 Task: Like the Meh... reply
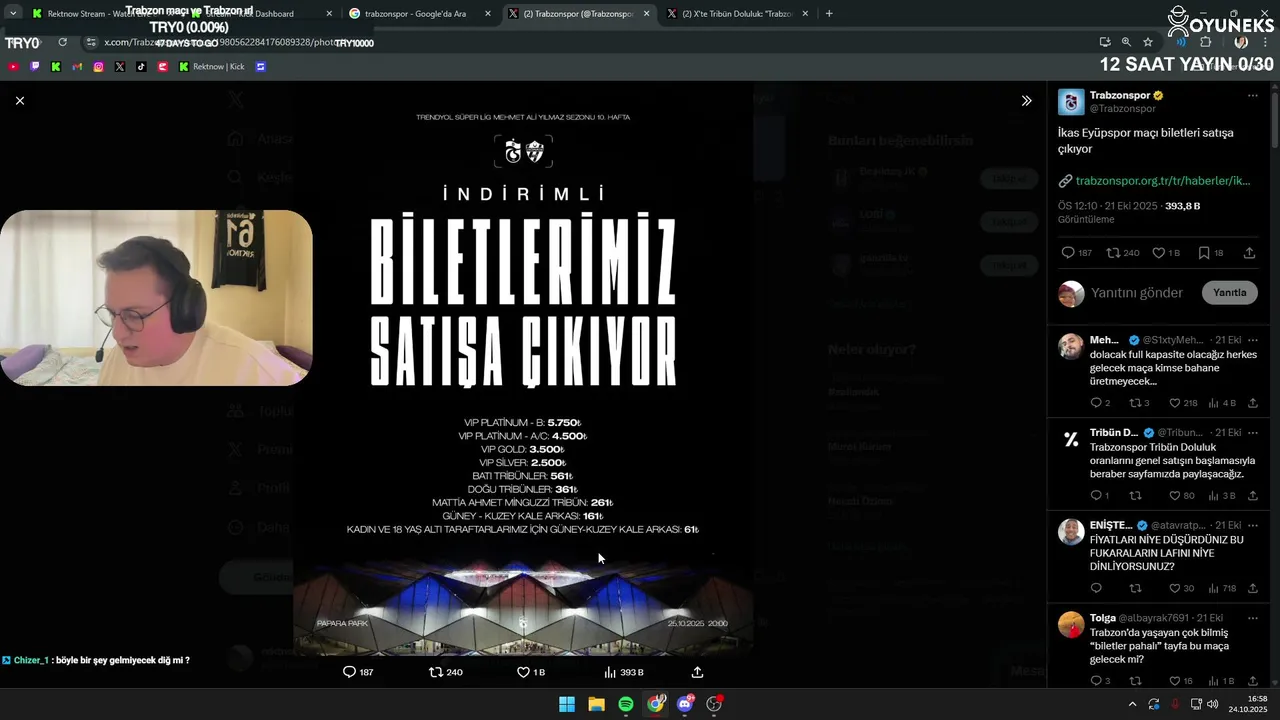tap(1175, 403)
